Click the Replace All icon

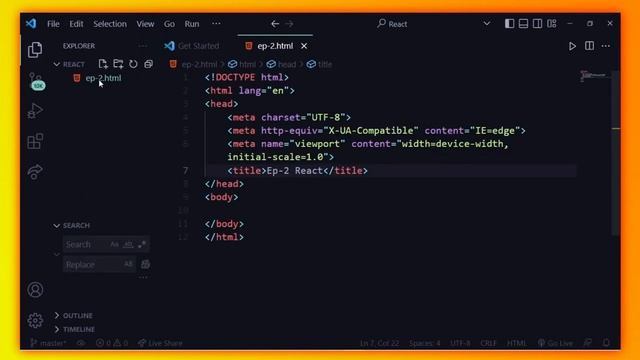[145, 264]
